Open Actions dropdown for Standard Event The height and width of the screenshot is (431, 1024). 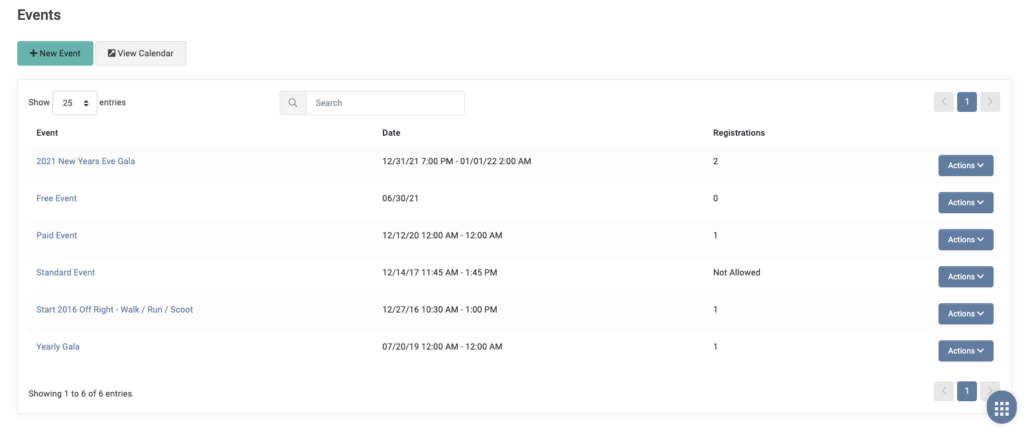point(965,277)
